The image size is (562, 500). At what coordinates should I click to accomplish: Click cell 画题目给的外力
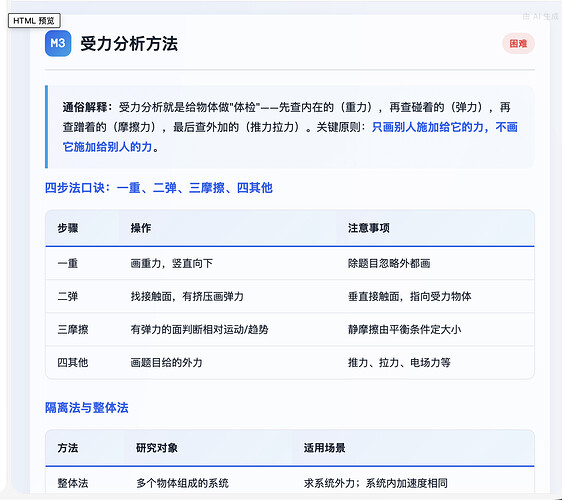(167, 362)
